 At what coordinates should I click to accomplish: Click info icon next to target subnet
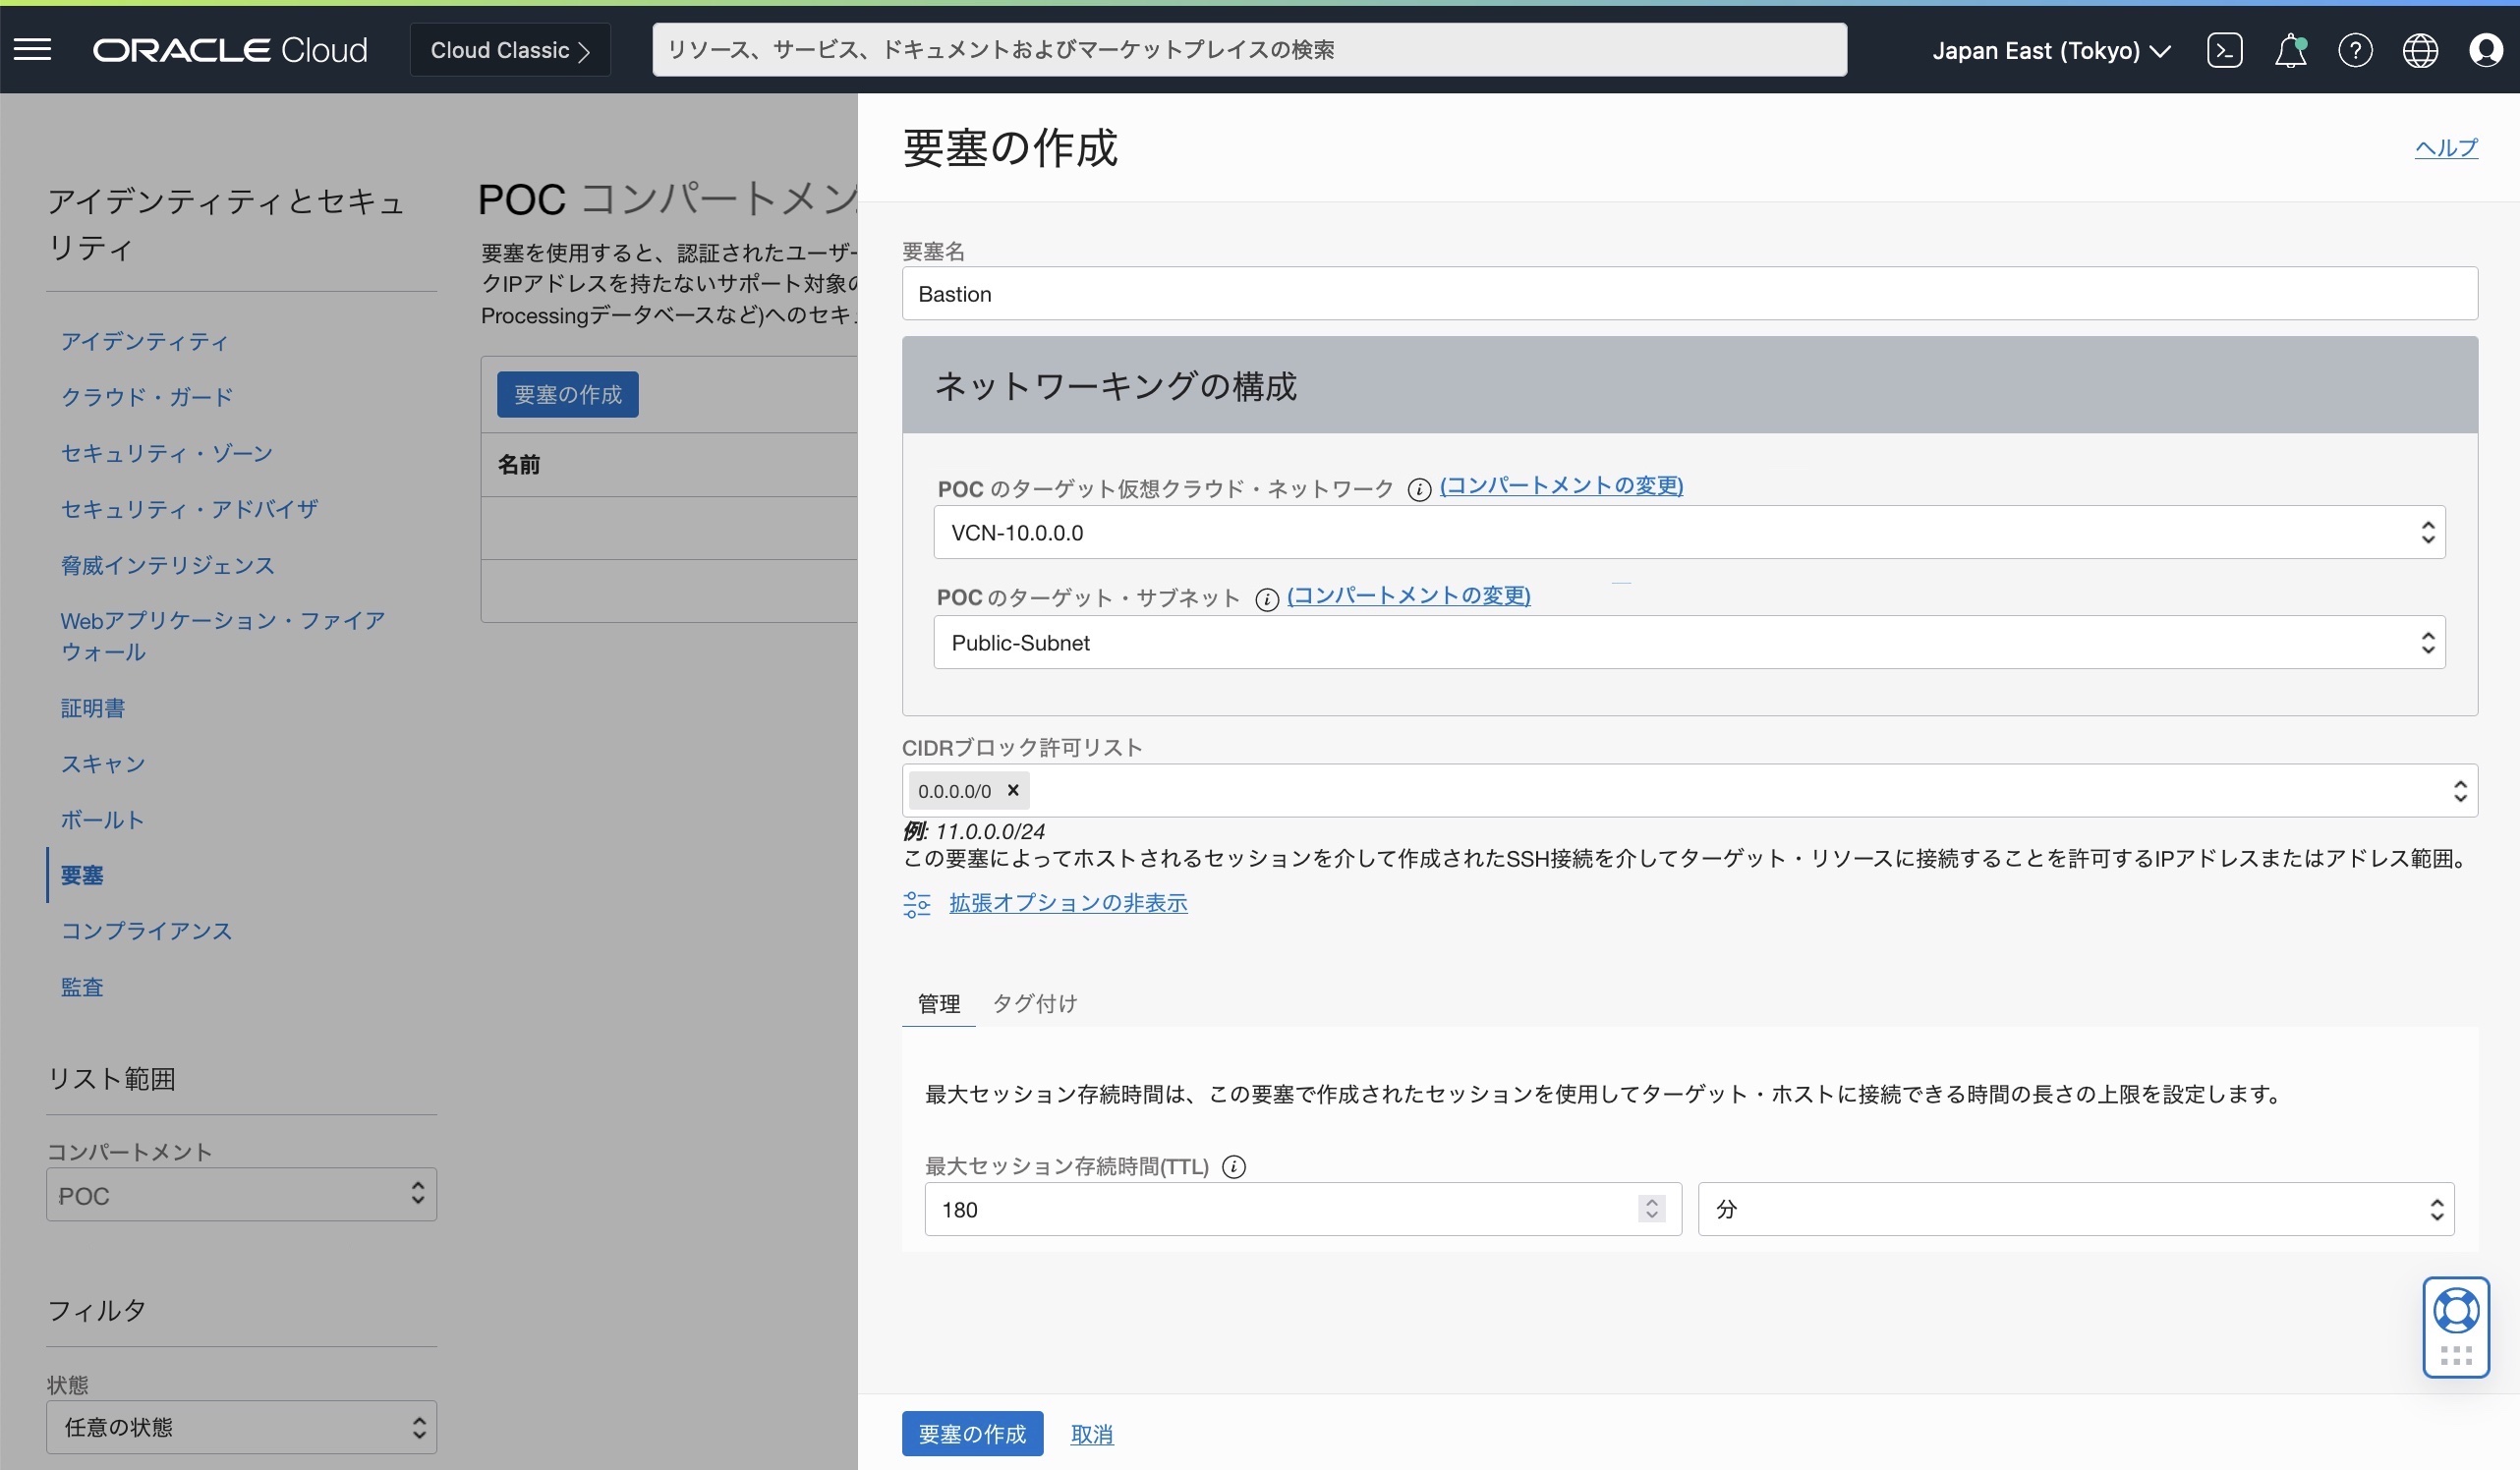[x=1266, y=599]
